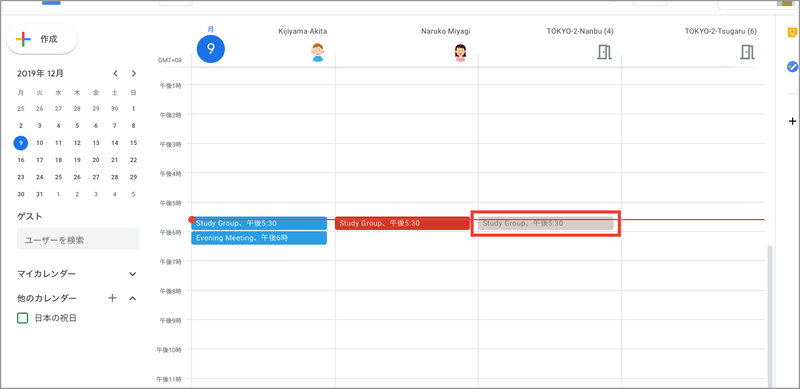
Task: Click the ユーザーを検索 search field
Action: pos(78,239)
